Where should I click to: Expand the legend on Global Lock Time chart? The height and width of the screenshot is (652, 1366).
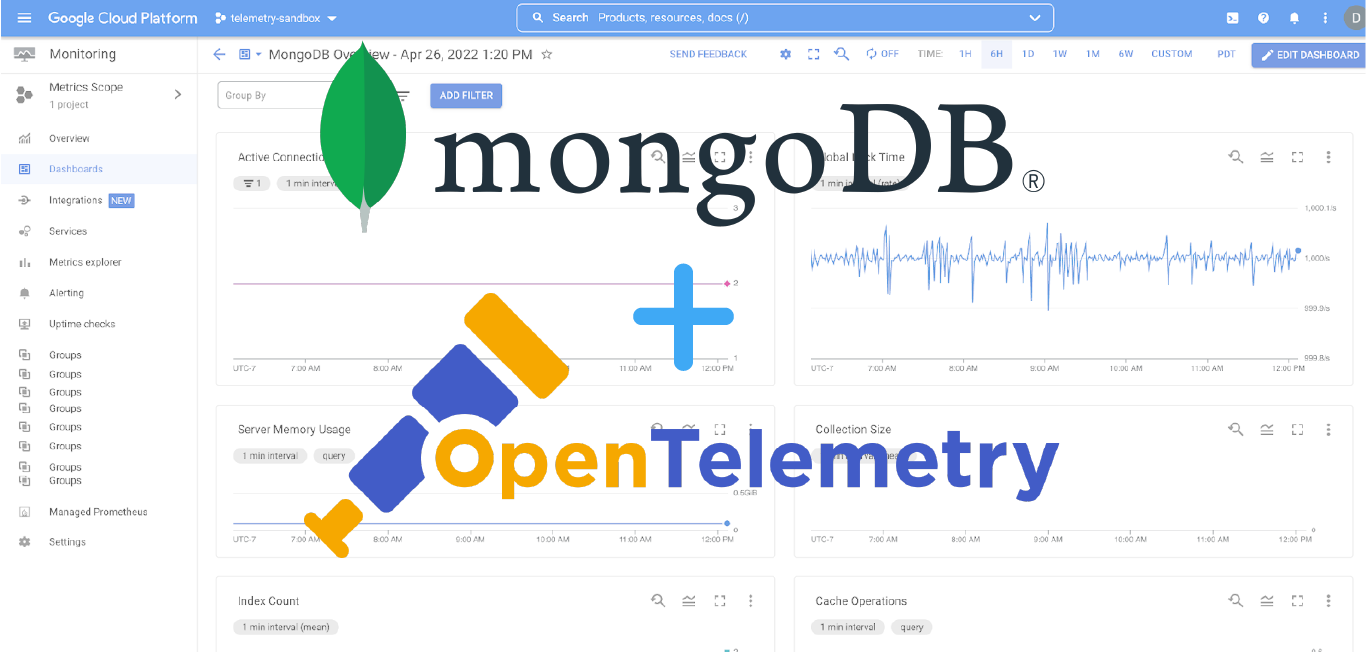pos(1266,157)
